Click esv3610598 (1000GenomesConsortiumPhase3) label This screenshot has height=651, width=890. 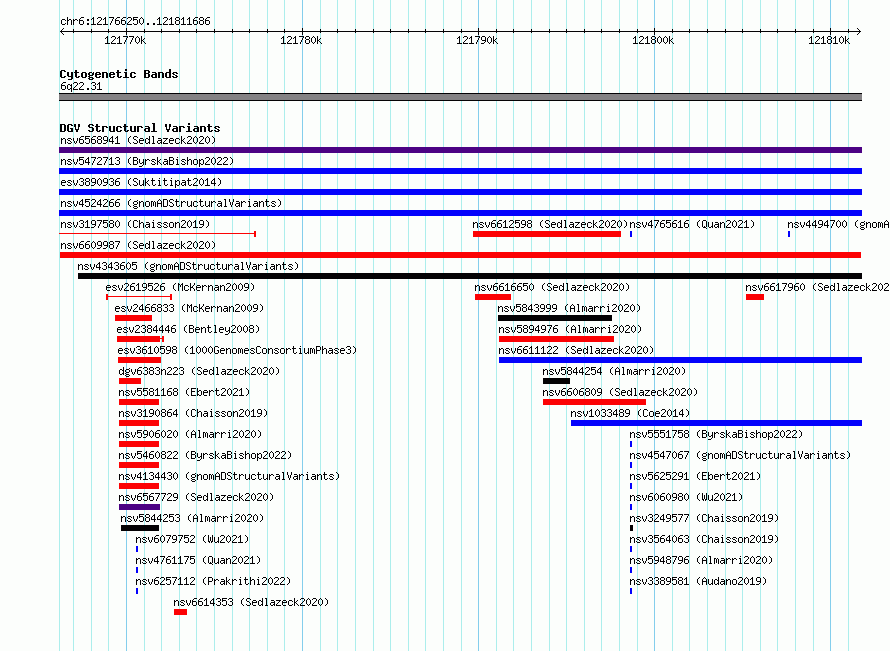tap(237, 350)
